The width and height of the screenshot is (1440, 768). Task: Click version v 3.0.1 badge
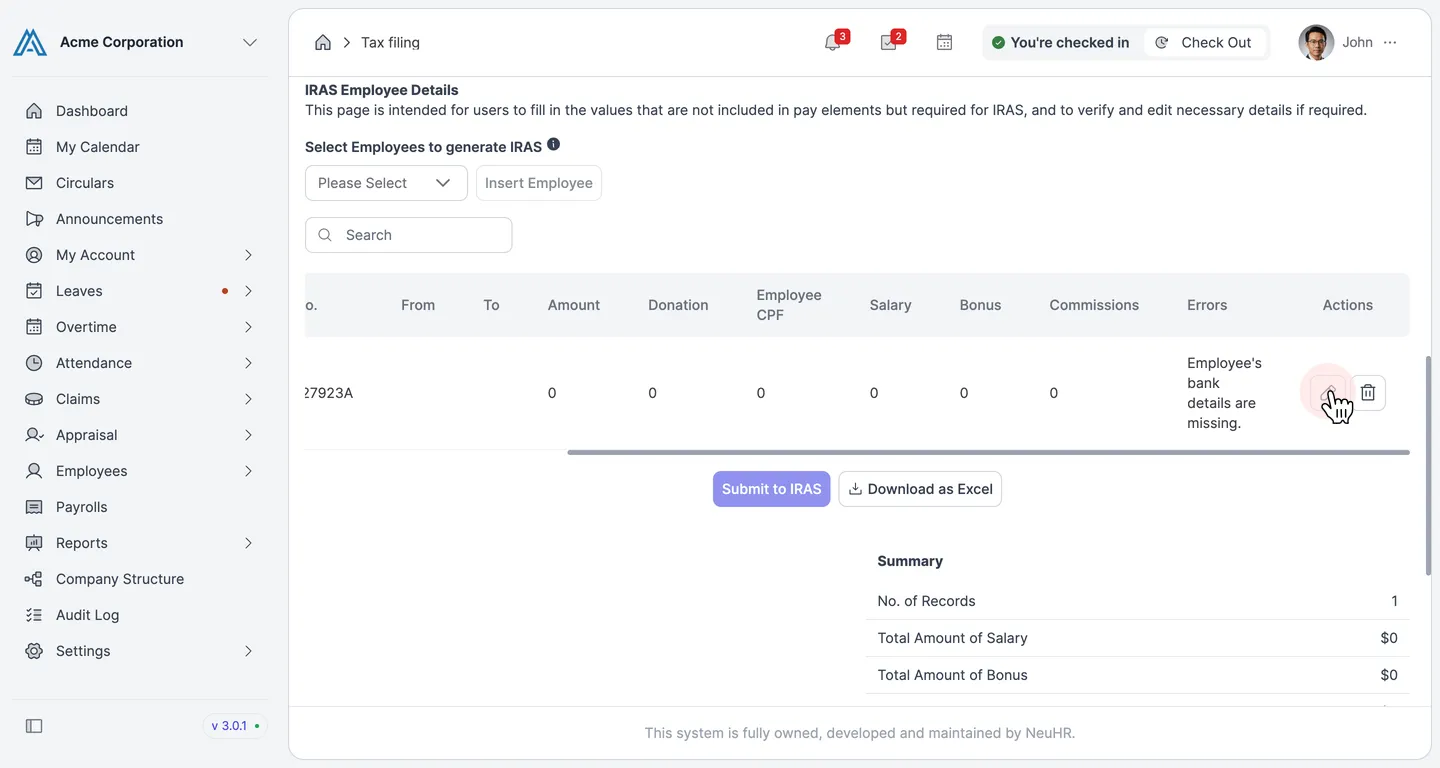click(x=236, y=726)
